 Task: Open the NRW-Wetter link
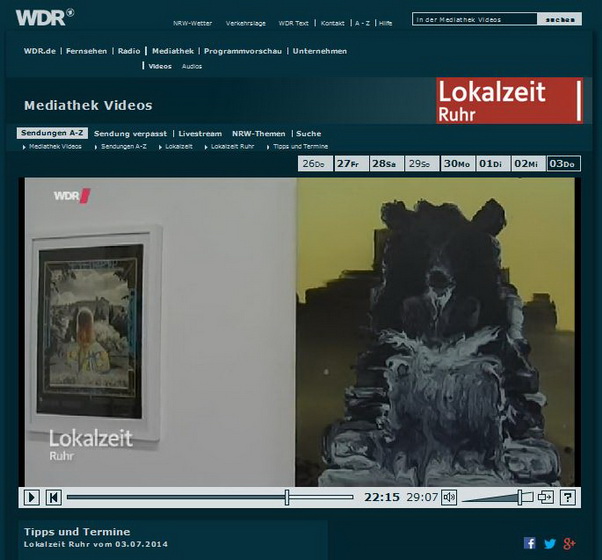point(192,22)
